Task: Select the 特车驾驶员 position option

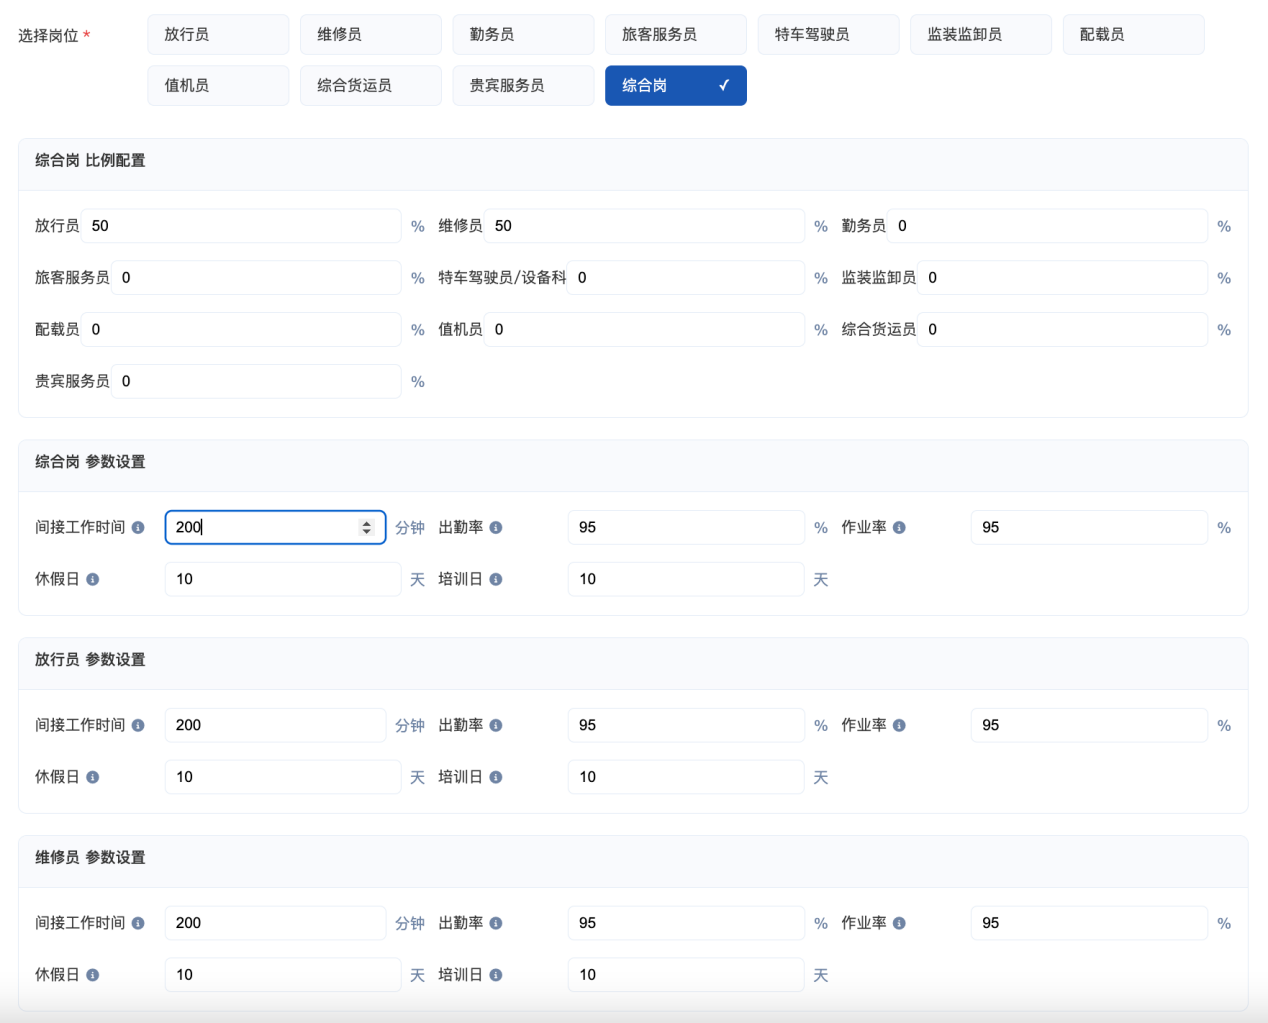Action: [x=828, y=34]
